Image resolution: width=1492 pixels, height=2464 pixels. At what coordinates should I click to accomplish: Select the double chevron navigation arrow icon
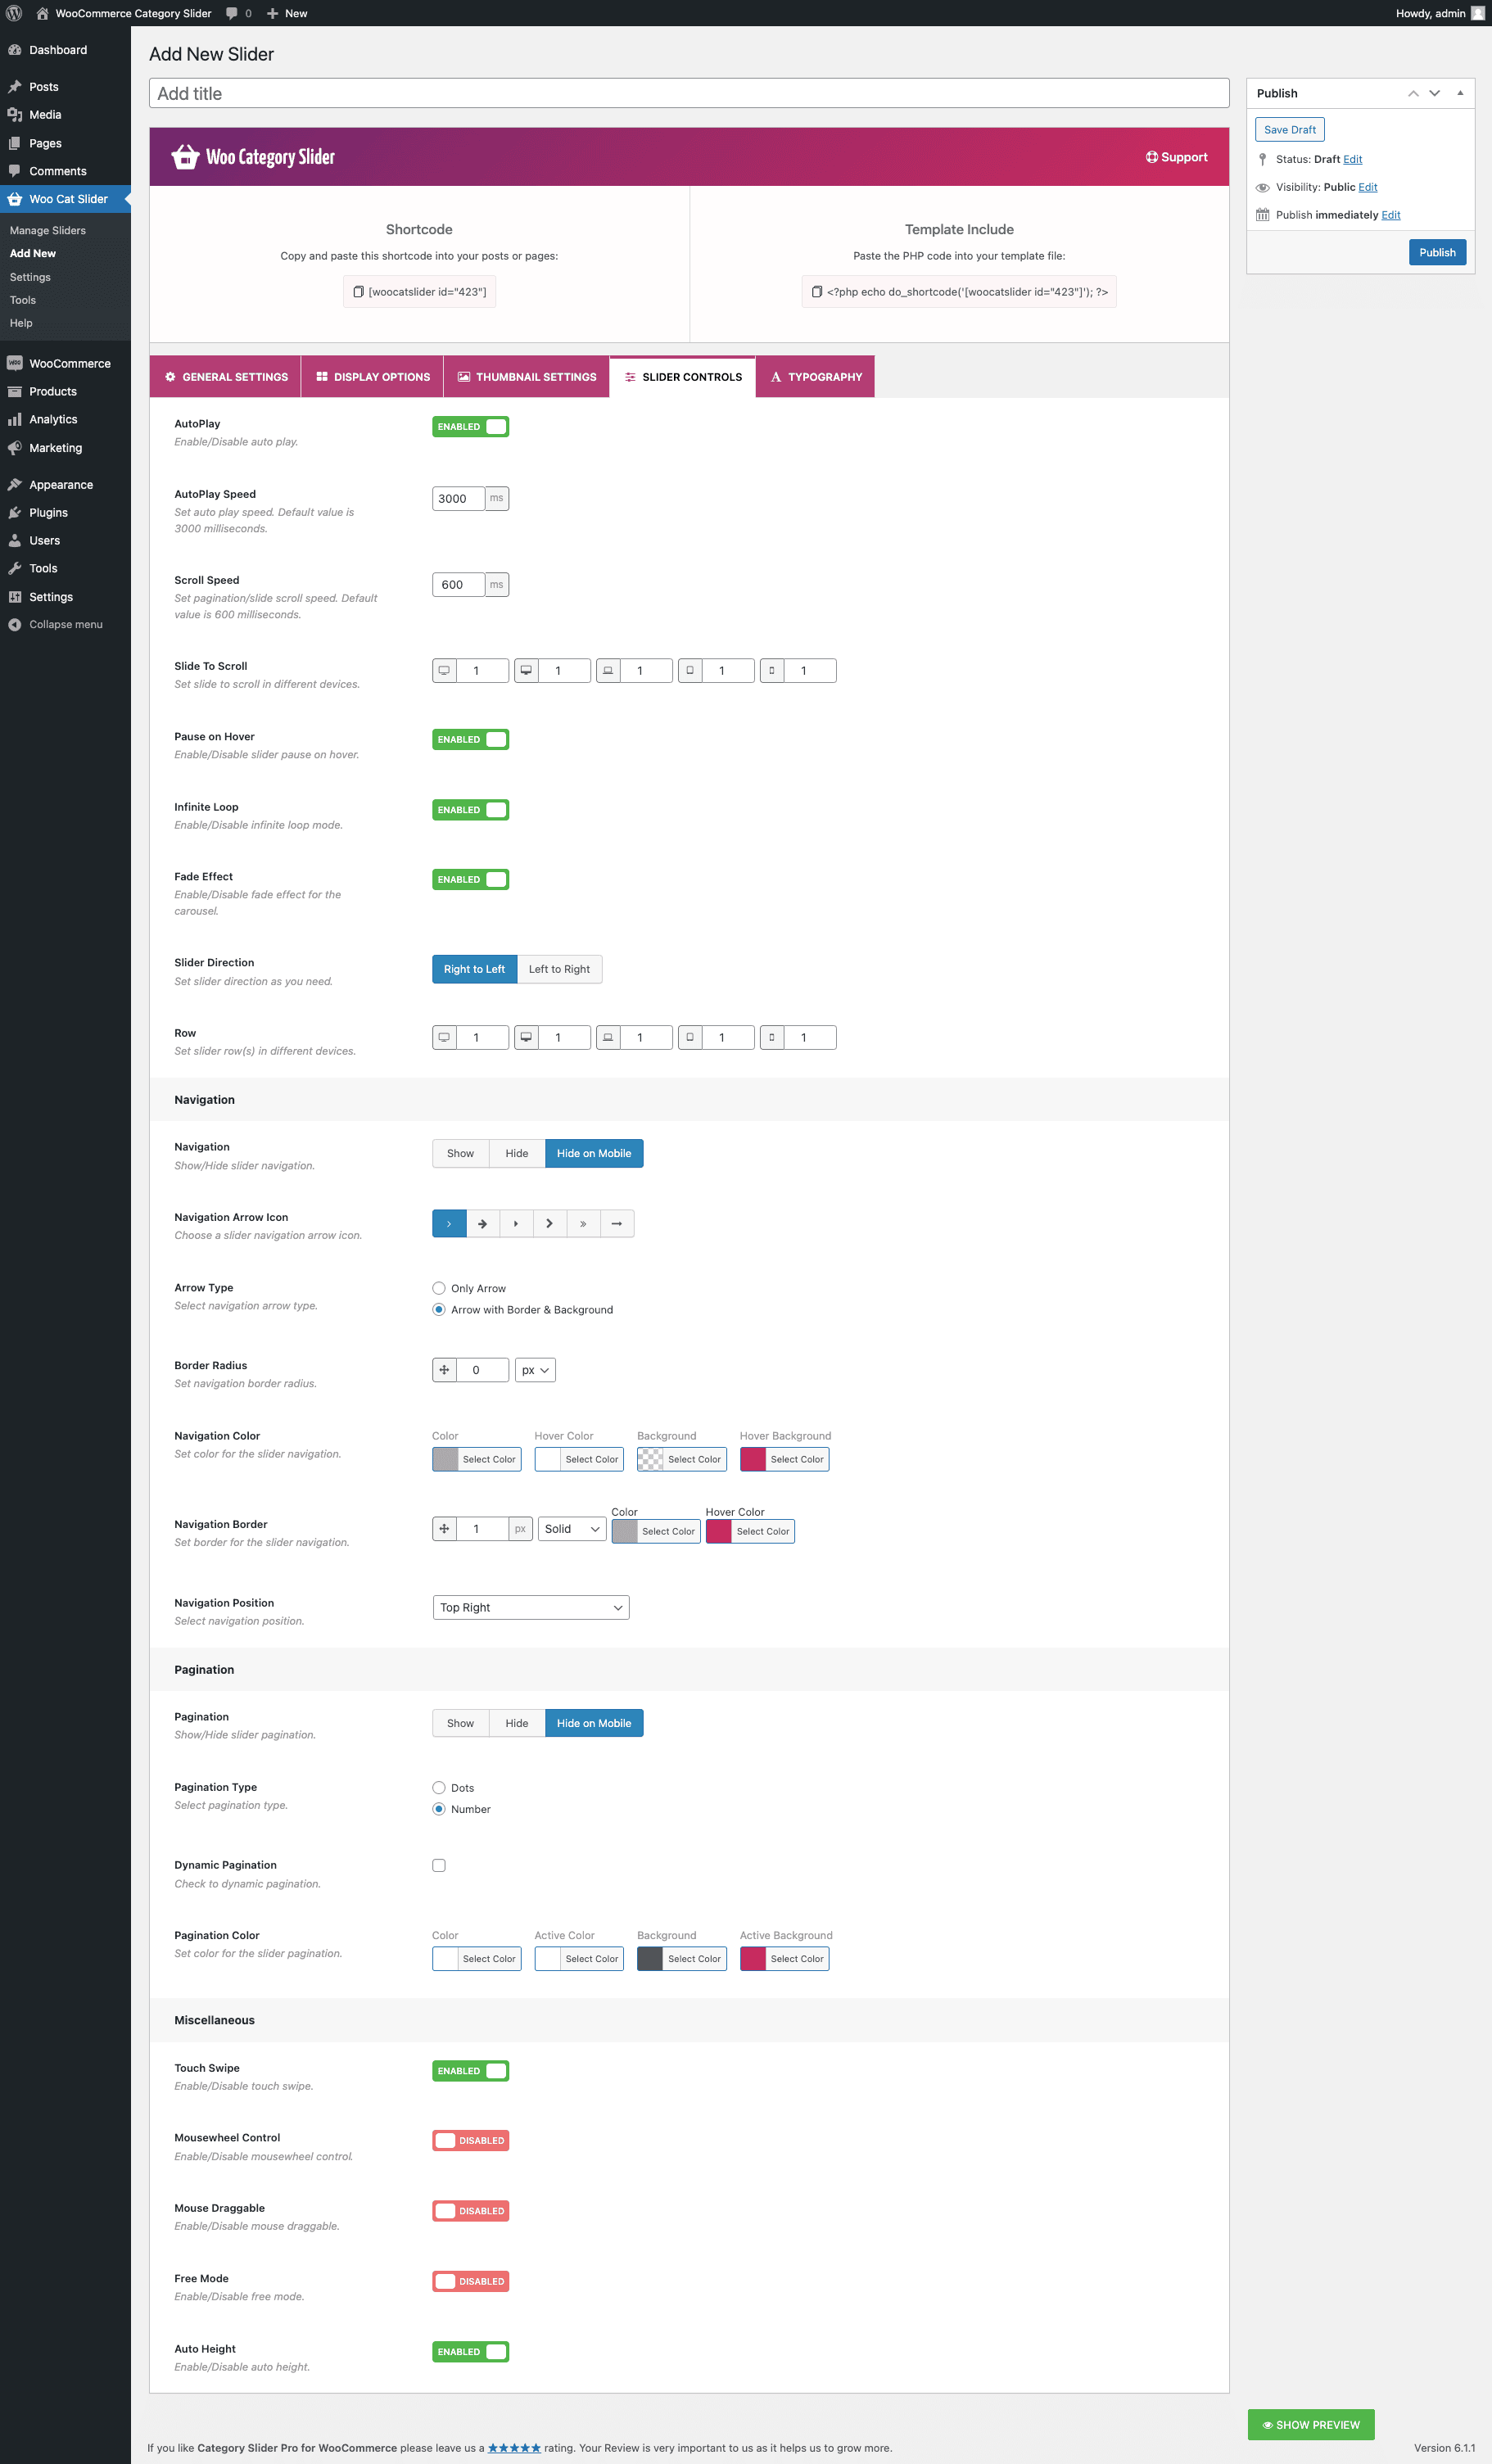pyautogui.click(x=583, y=1223)
